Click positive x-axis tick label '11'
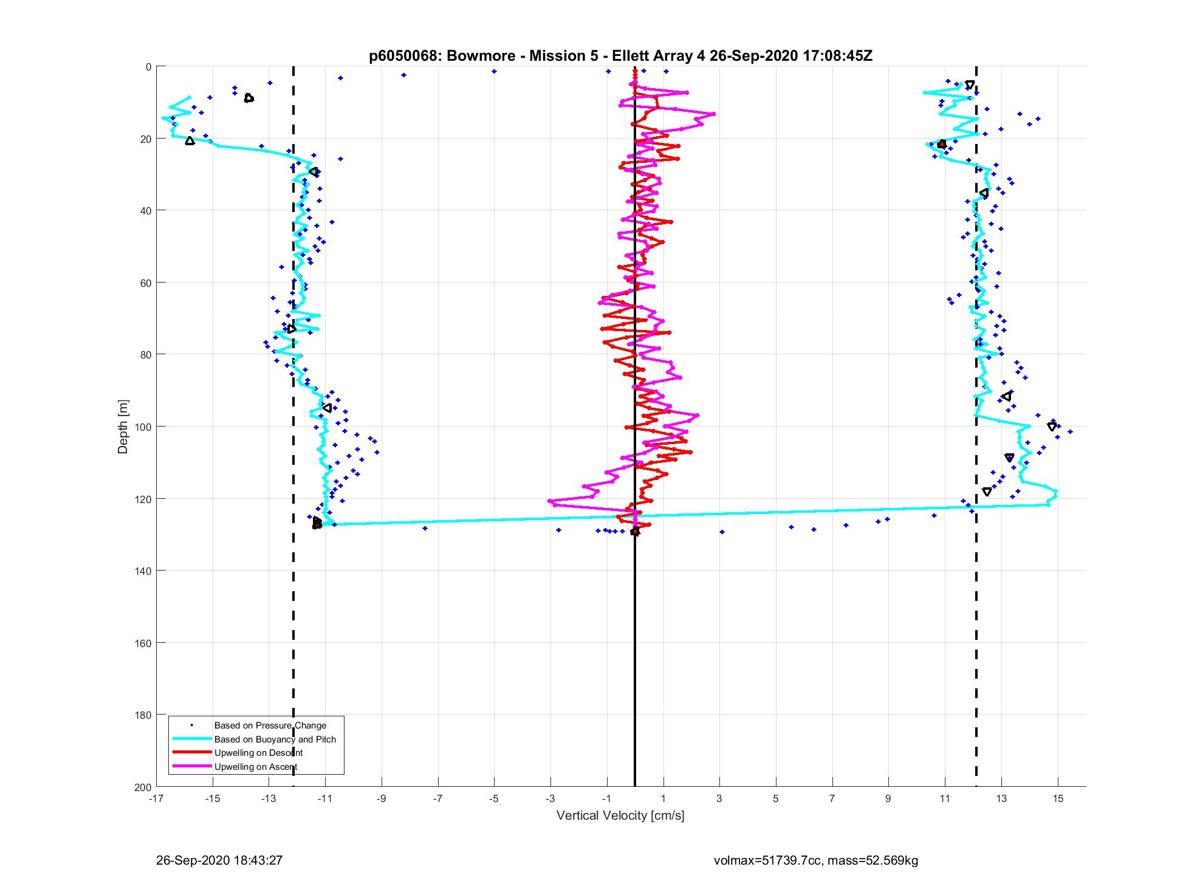The width and height of the screenshot is (1200, 885). click(944, 799)
